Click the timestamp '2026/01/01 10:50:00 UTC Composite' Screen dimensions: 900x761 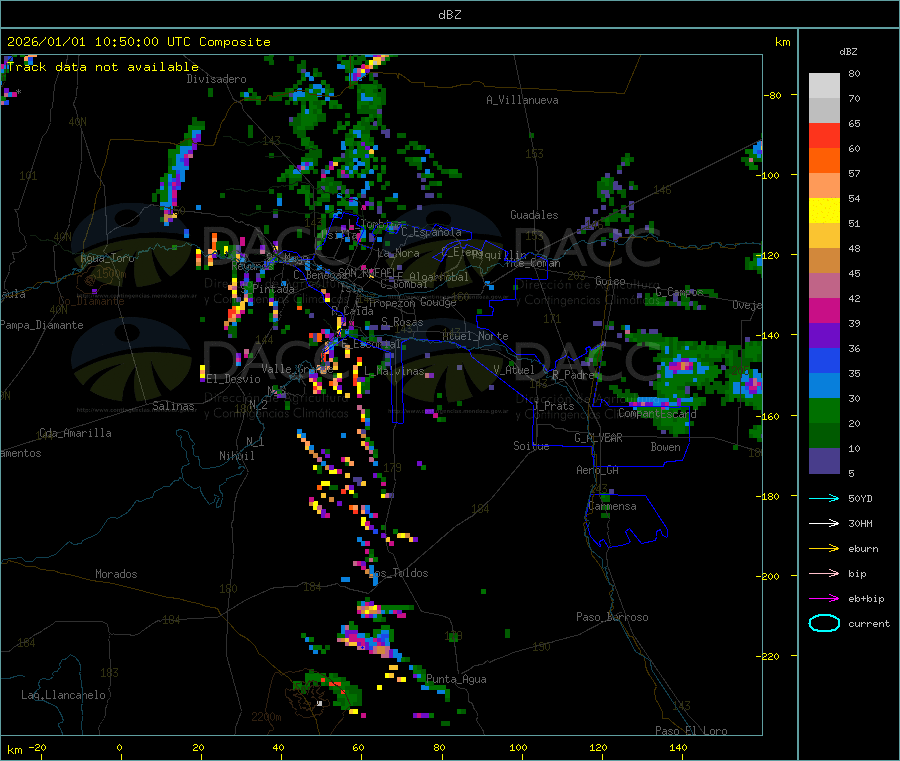click(138, 42)
